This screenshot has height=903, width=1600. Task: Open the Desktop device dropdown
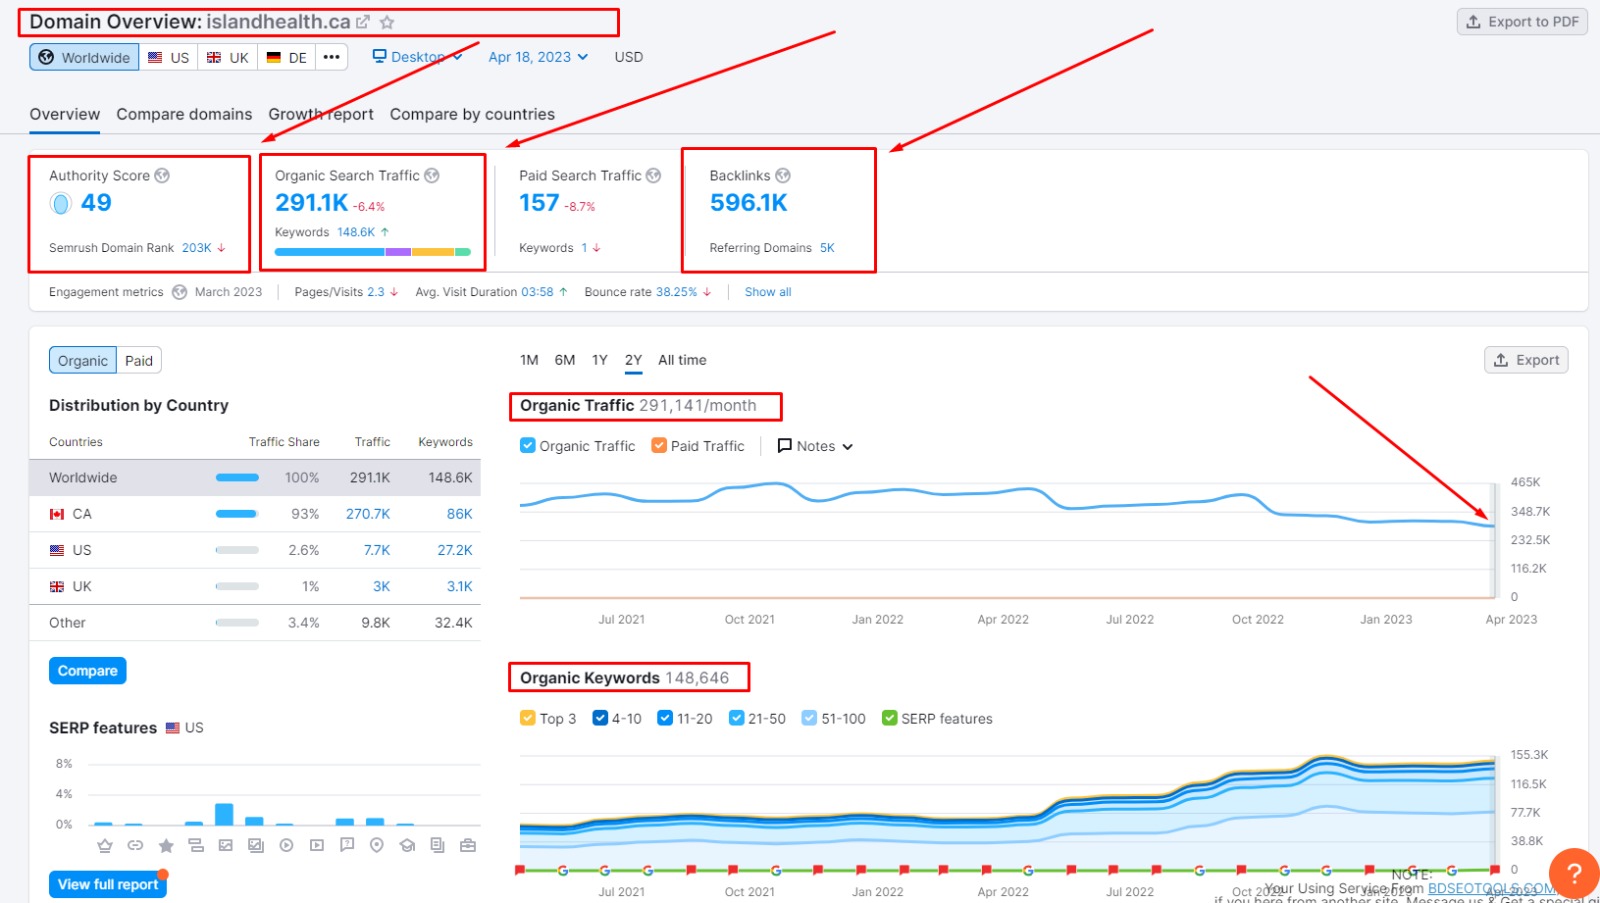point(416,57)
